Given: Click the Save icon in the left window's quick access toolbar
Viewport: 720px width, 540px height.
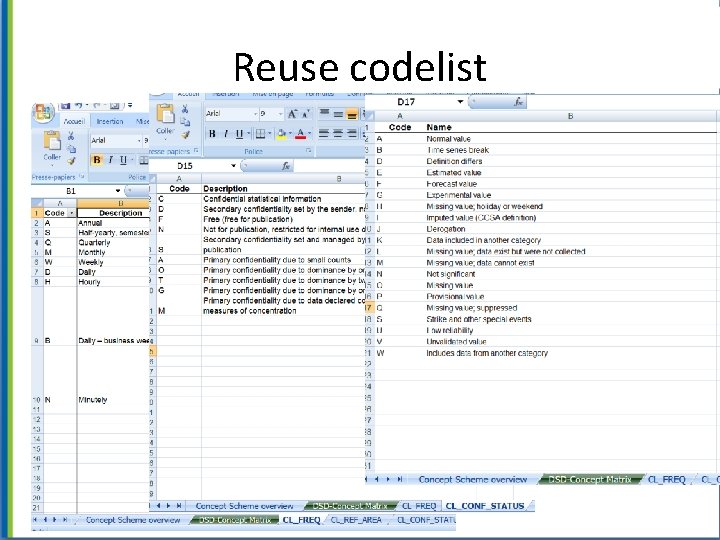Looking at the screenshot, I should [65, 106].
